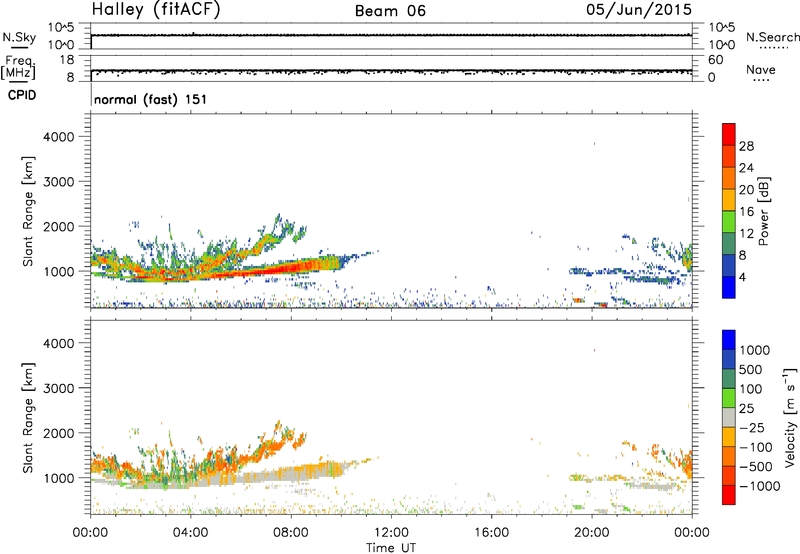This screenshot has width=800, height=554.
Task: Click the '20:00' time axis label
Action: click(592, 533)
